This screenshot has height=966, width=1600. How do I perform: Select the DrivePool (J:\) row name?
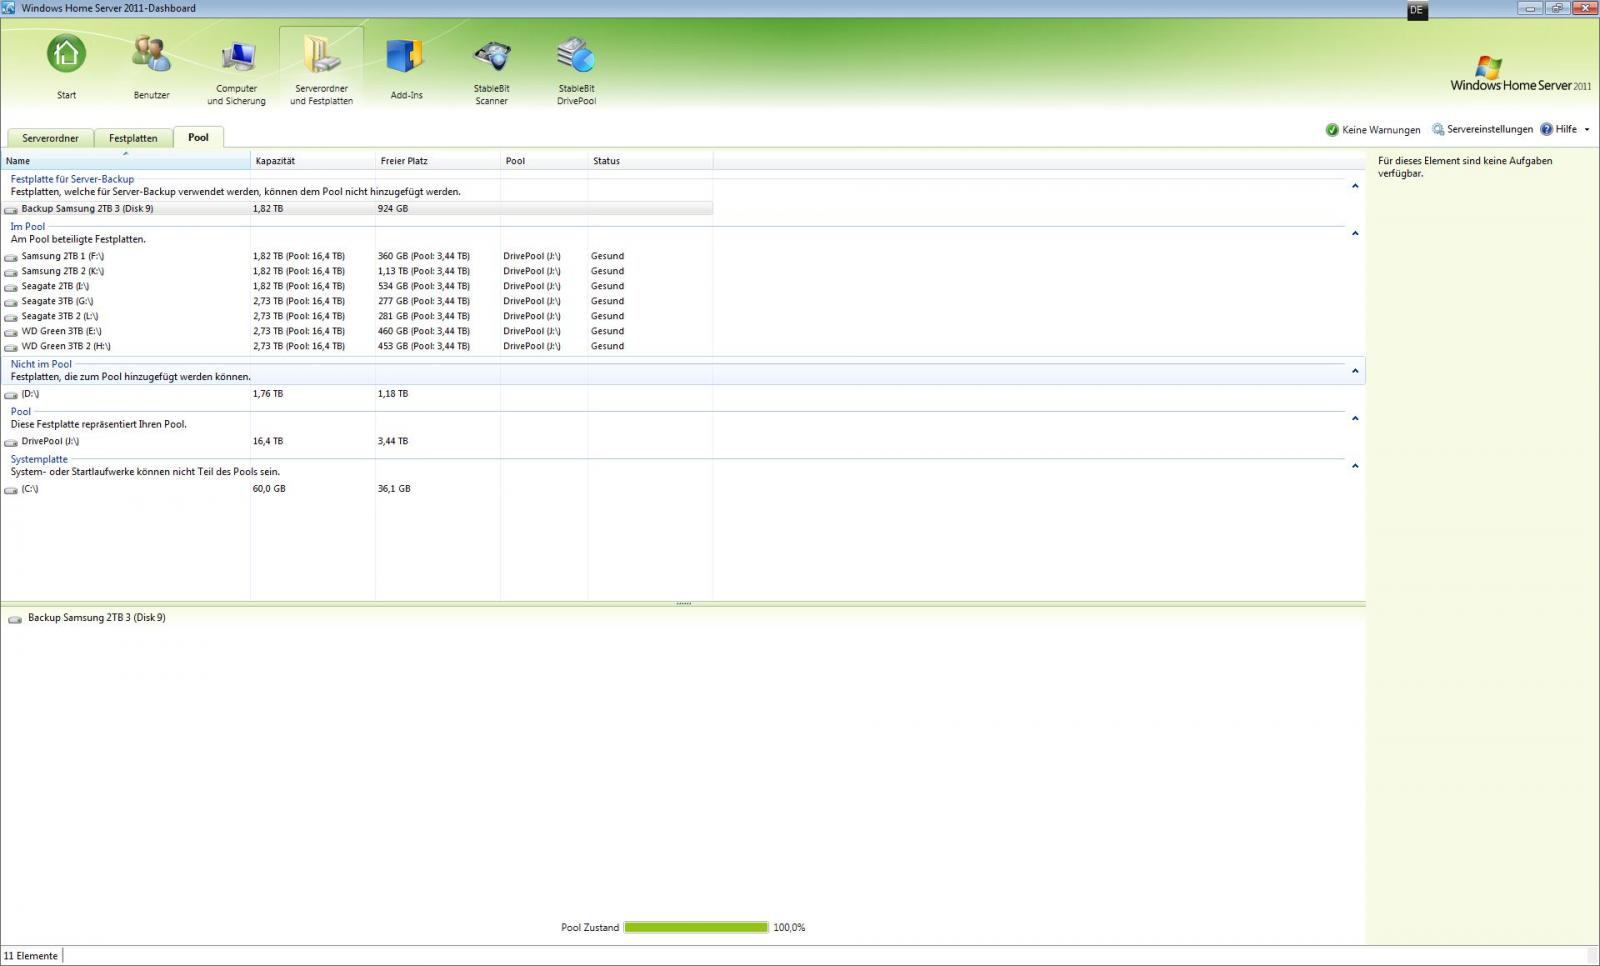pyautogui.click(x=50, y=441)
